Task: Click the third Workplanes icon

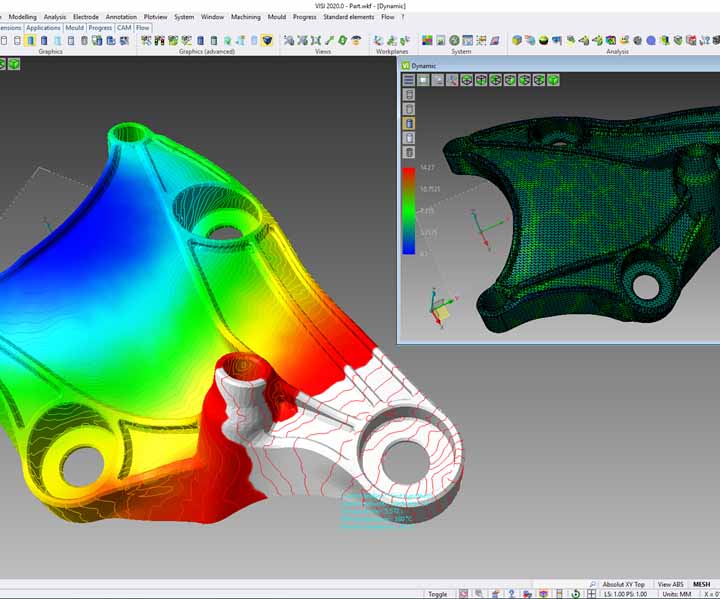Action: (x=405, y=41)
